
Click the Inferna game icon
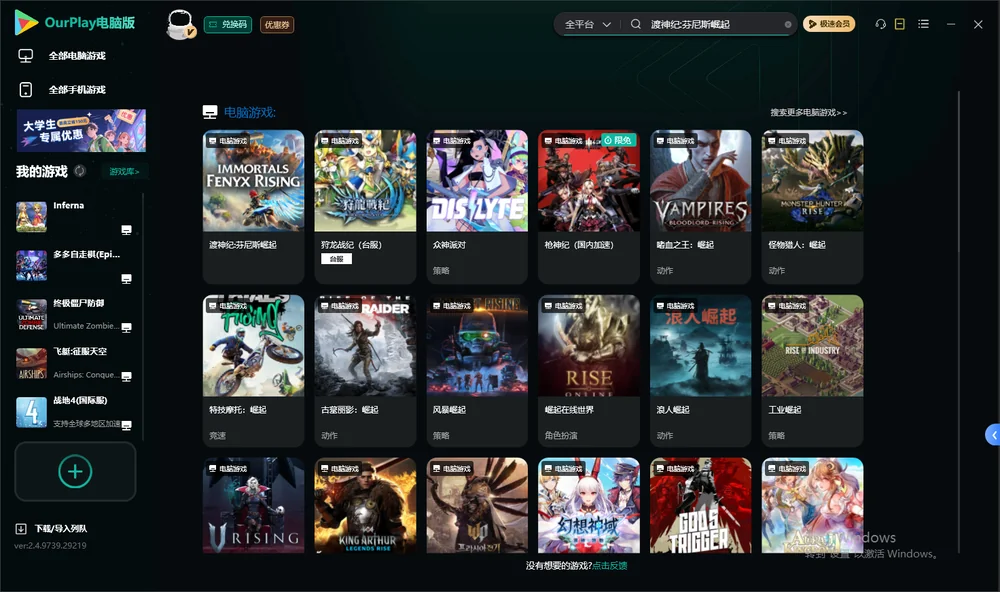[31, 217]
